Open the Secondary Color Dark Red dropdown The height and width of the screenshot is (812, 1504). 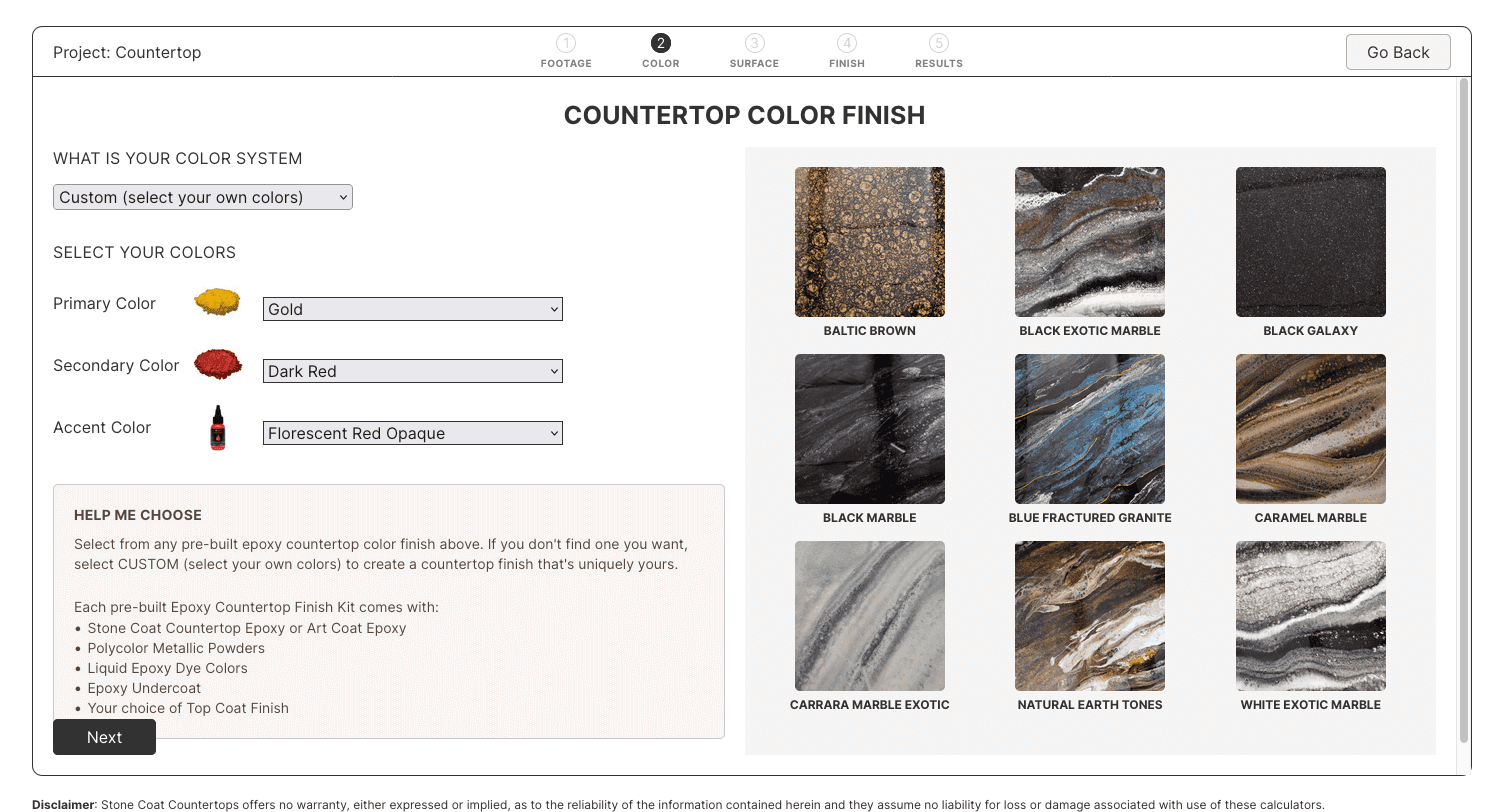(412, 371)
